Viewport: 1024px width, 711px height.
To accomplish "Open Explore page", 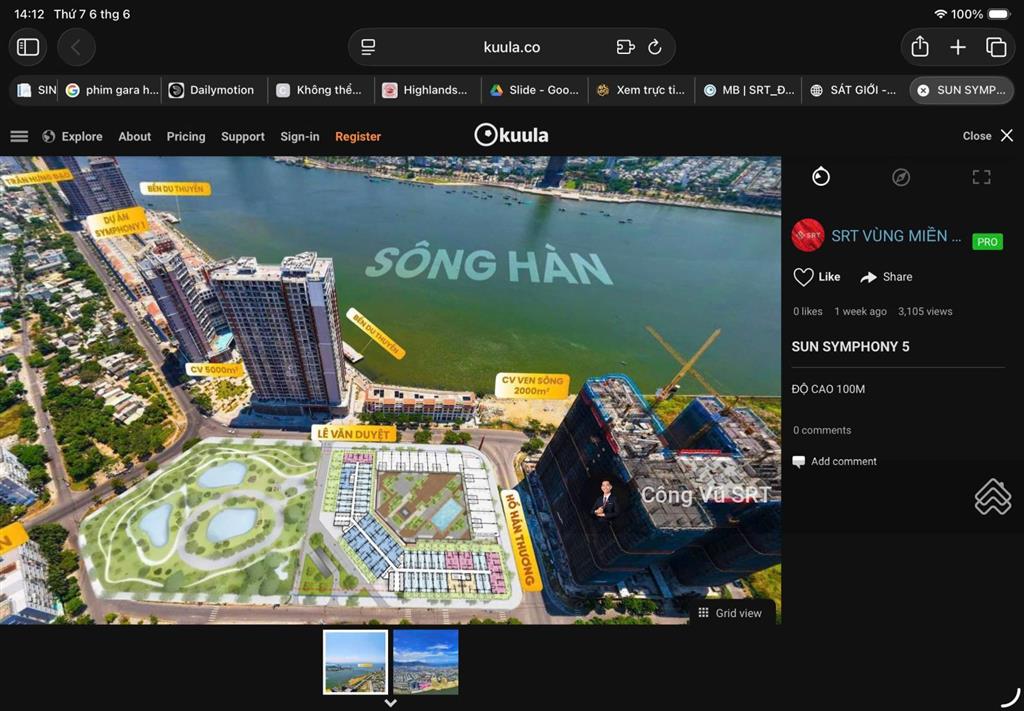I will click(x=72, y=136).
